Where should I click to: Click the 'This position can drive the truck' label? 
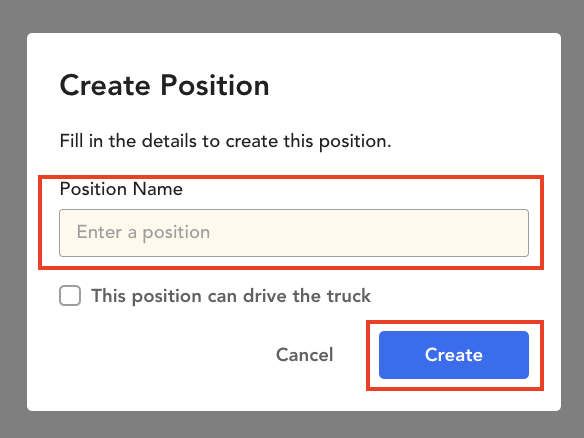click(x=231, y=296)
